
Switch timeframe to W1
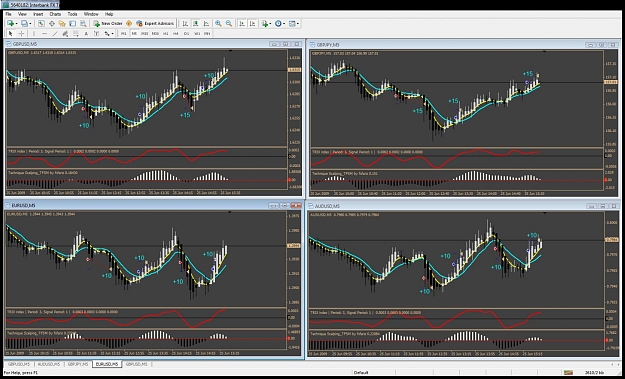point(197,33)
